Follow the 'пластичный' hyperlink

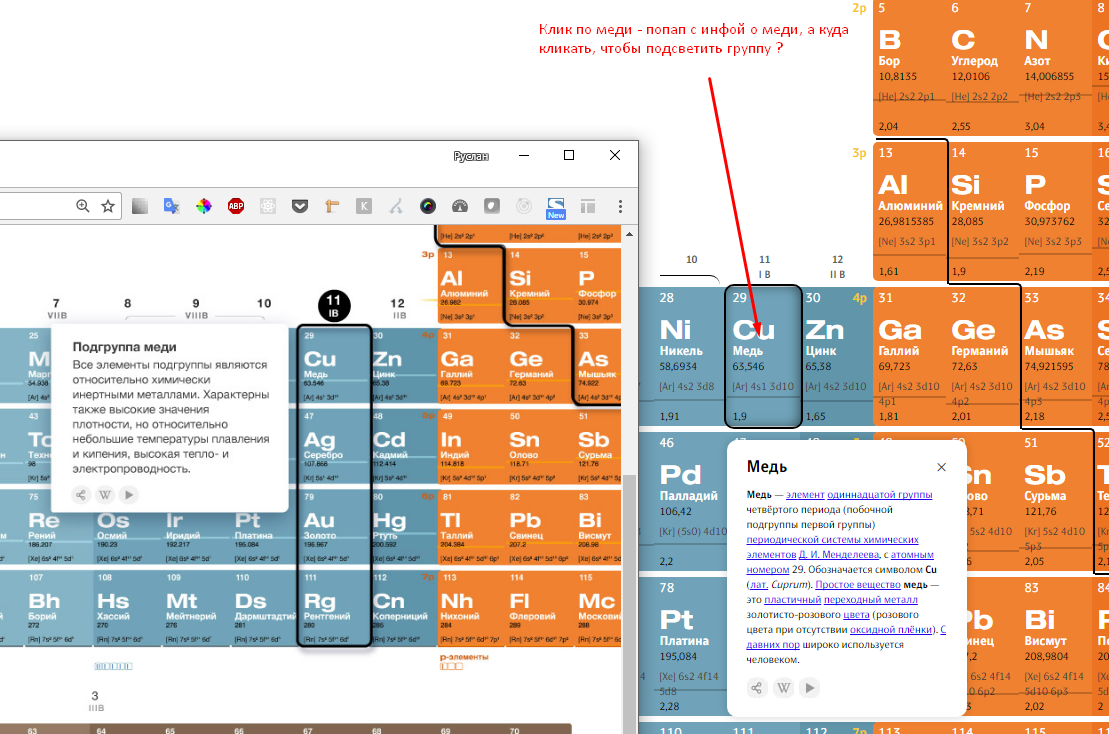(789, 598)
